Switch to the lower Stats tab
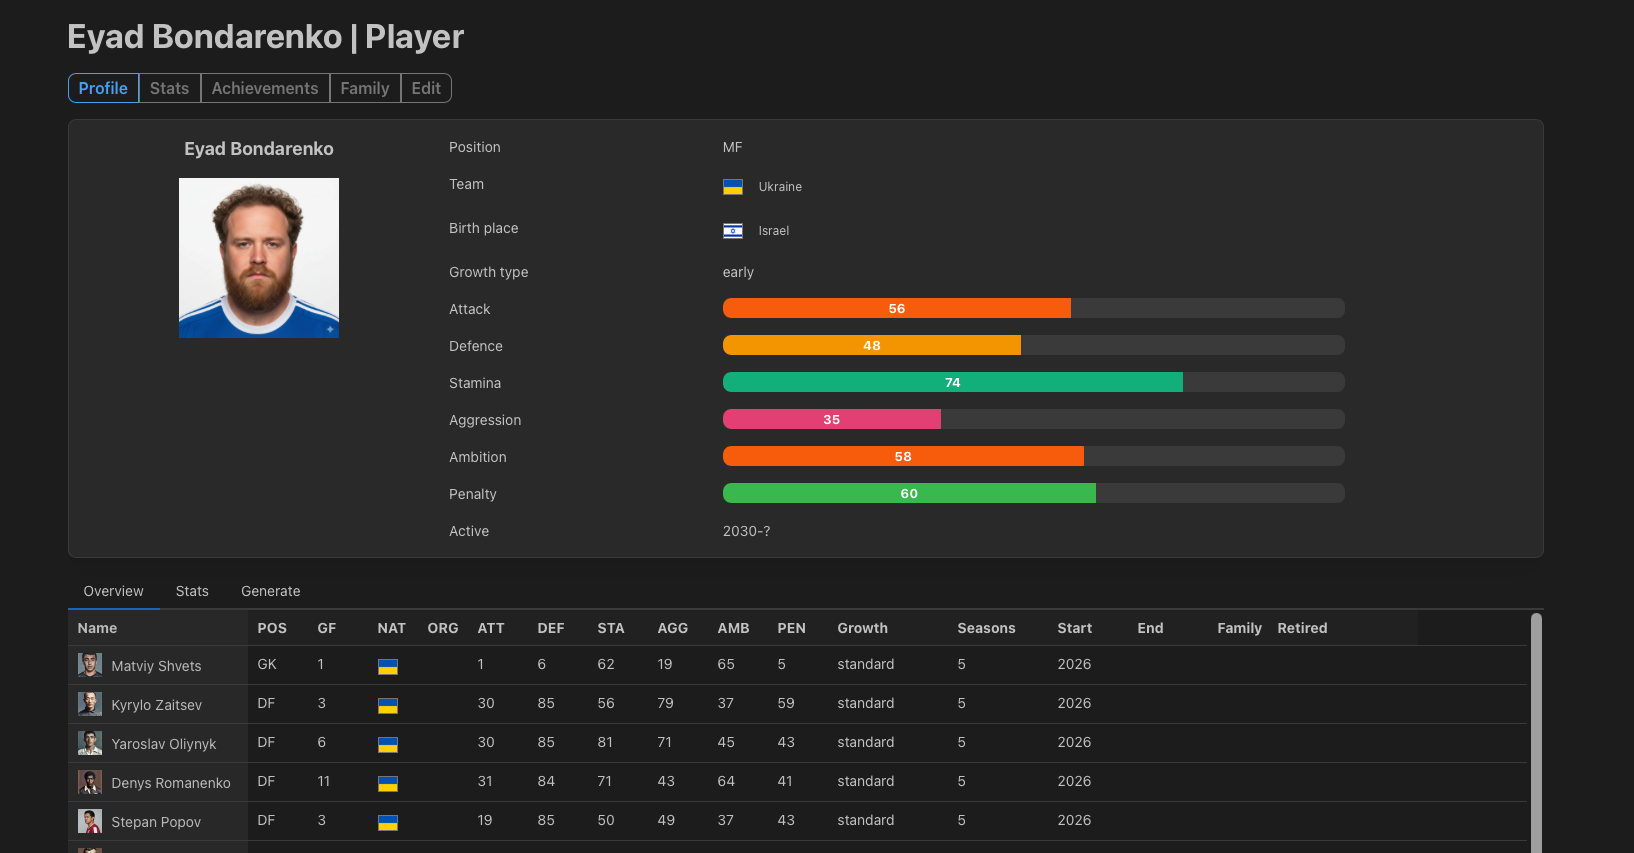The height and width of the screenshot is (853, 1634). pyautogui.click(x=192, y=591)
